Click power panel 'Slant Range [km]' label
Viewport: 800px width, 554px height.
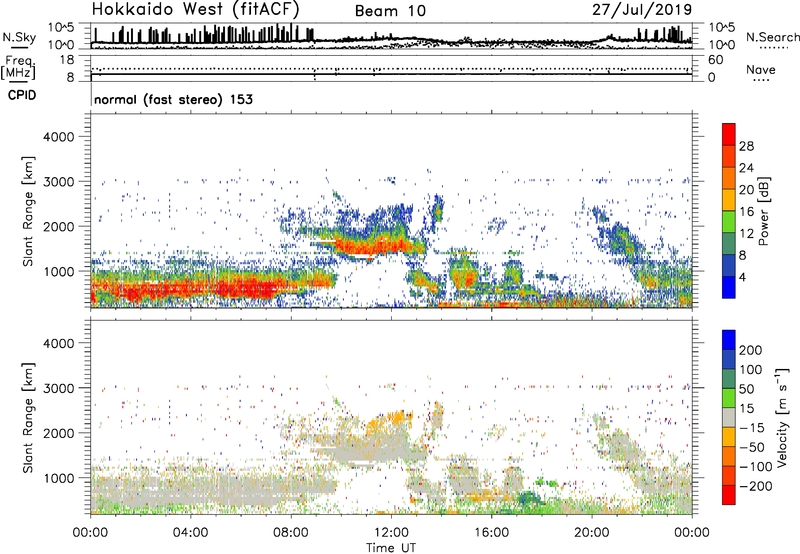pos(28,211)
